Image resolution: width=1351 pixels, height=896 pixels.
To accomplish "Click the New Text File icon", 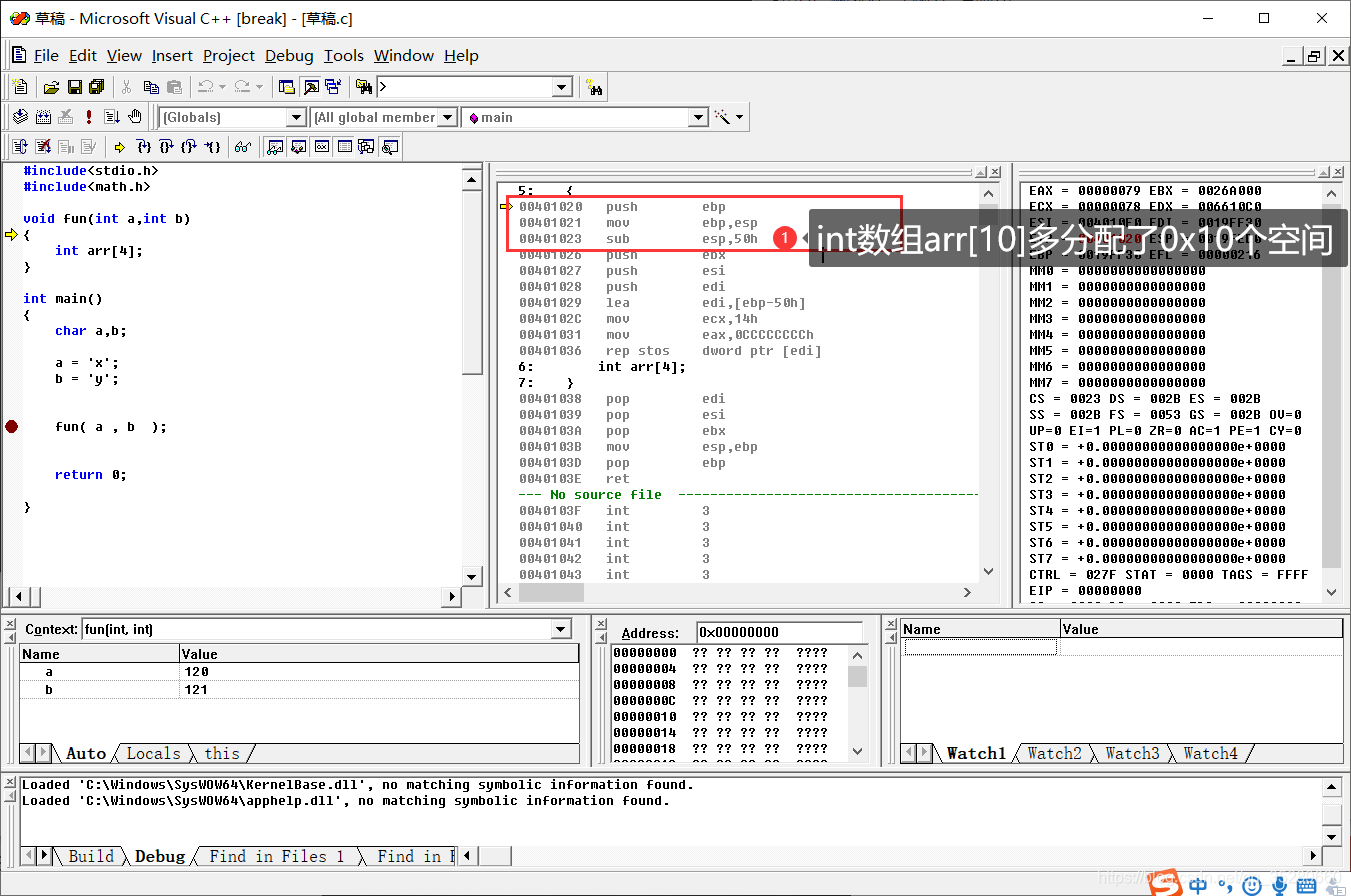I will point(19,87).
